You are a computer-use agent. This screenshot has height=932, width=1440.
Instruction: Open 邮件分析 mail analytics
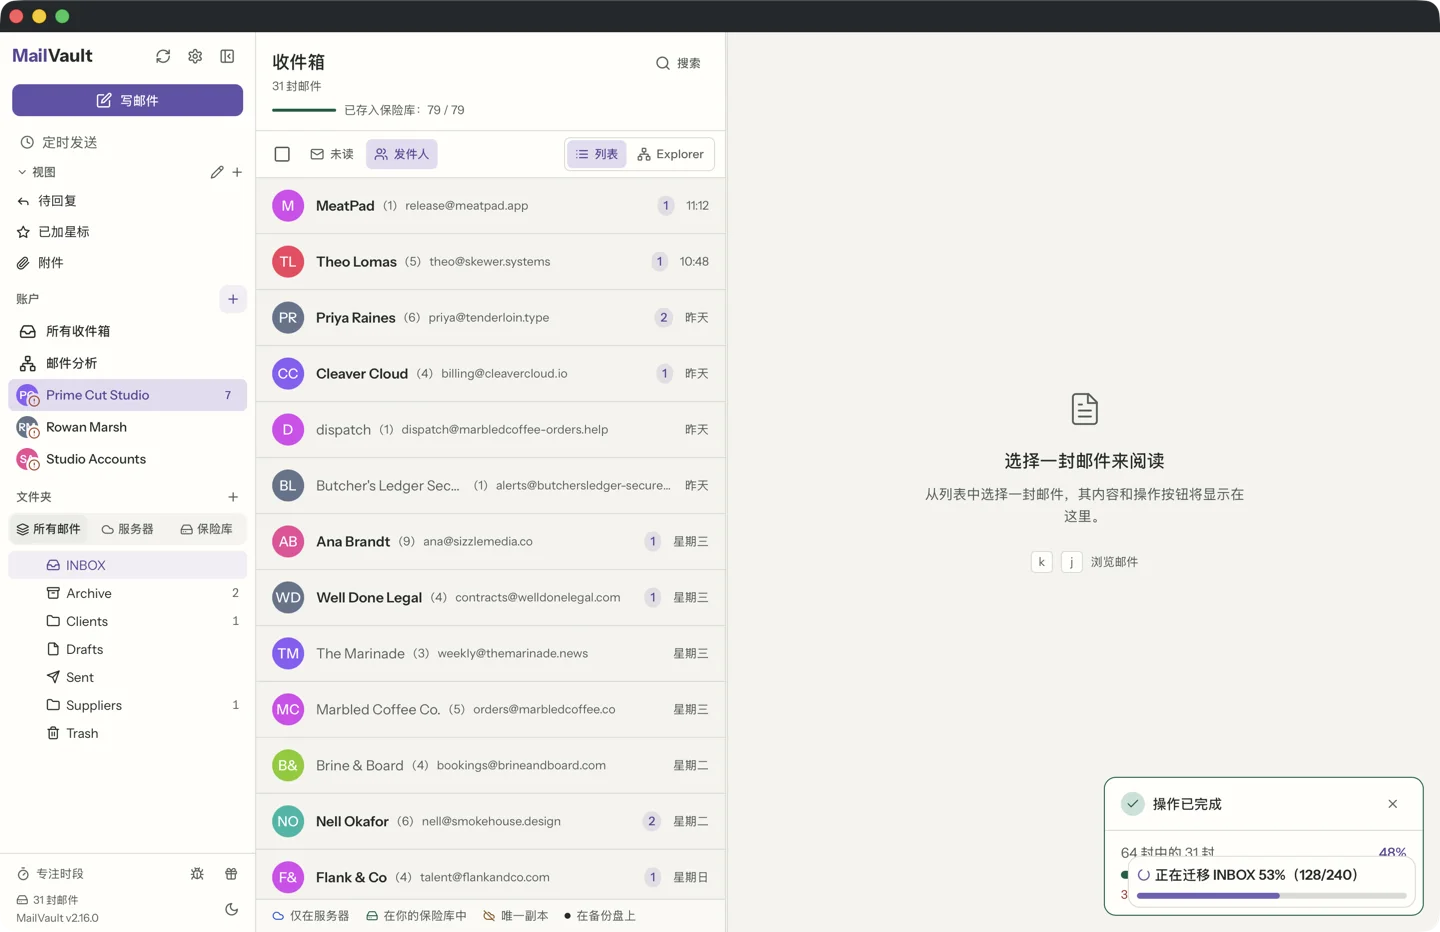point(128,363)
